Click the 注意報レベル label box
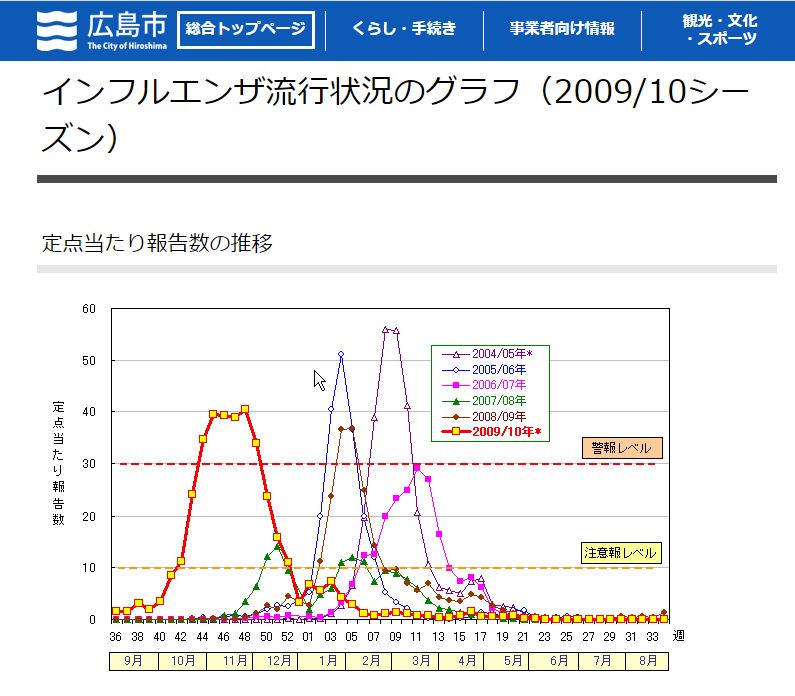The image size is (795, 696). click(x=621, y=553)
